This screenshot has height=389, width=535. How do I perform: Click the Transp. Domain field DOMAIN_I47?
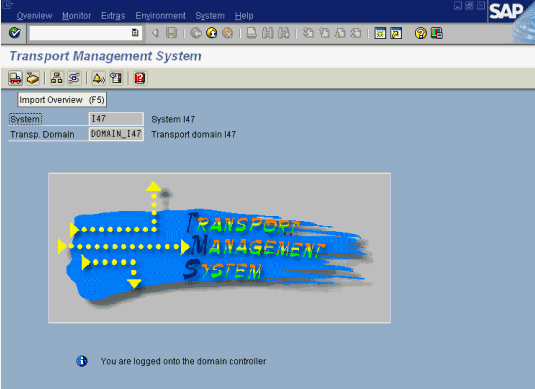point(116,134)
